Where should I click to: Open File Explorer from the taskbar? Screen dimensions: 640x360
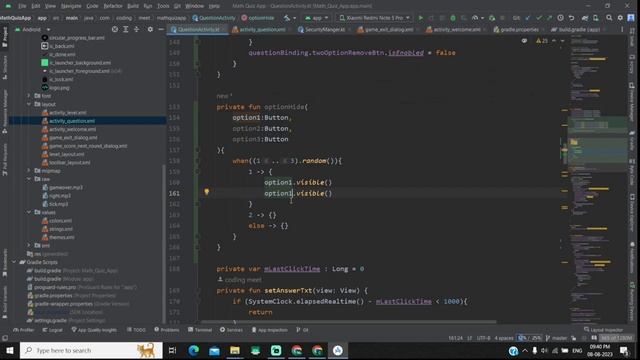[235, 350]
